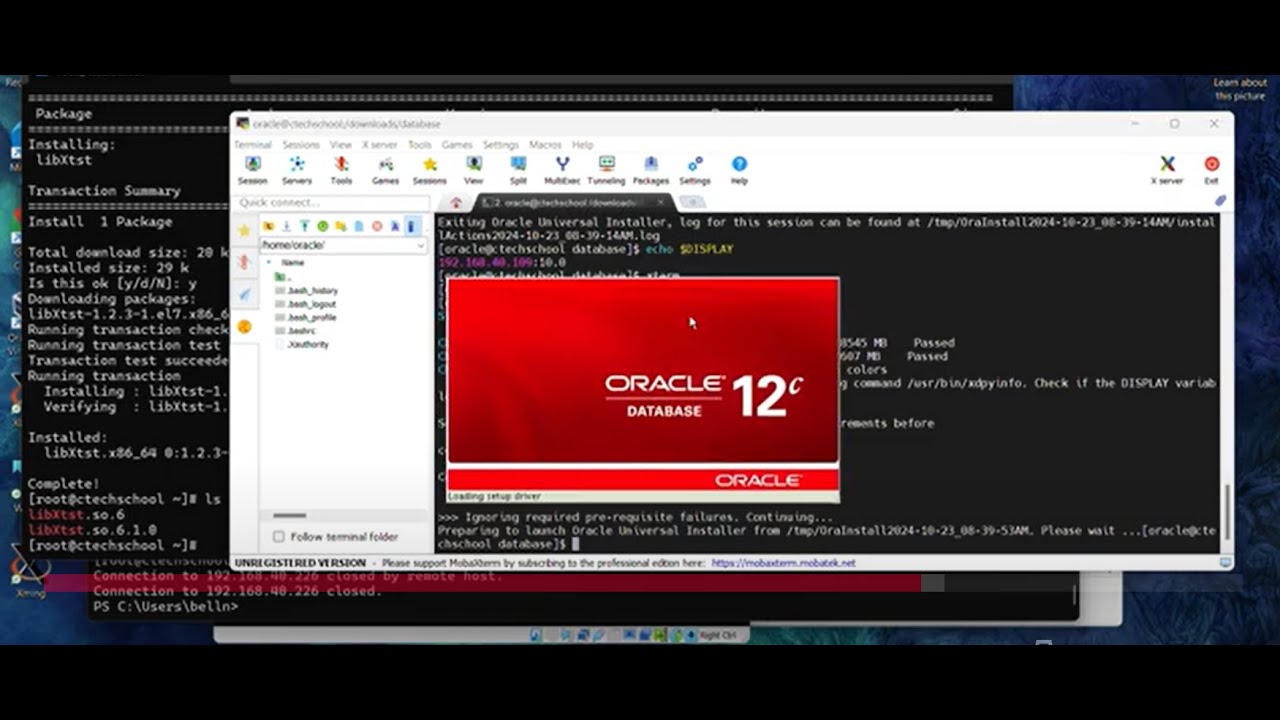The image size is (1280, 720).
Task: Click the MobaXterm terminal vertical scrollbar
Action: click(1226, 510)
